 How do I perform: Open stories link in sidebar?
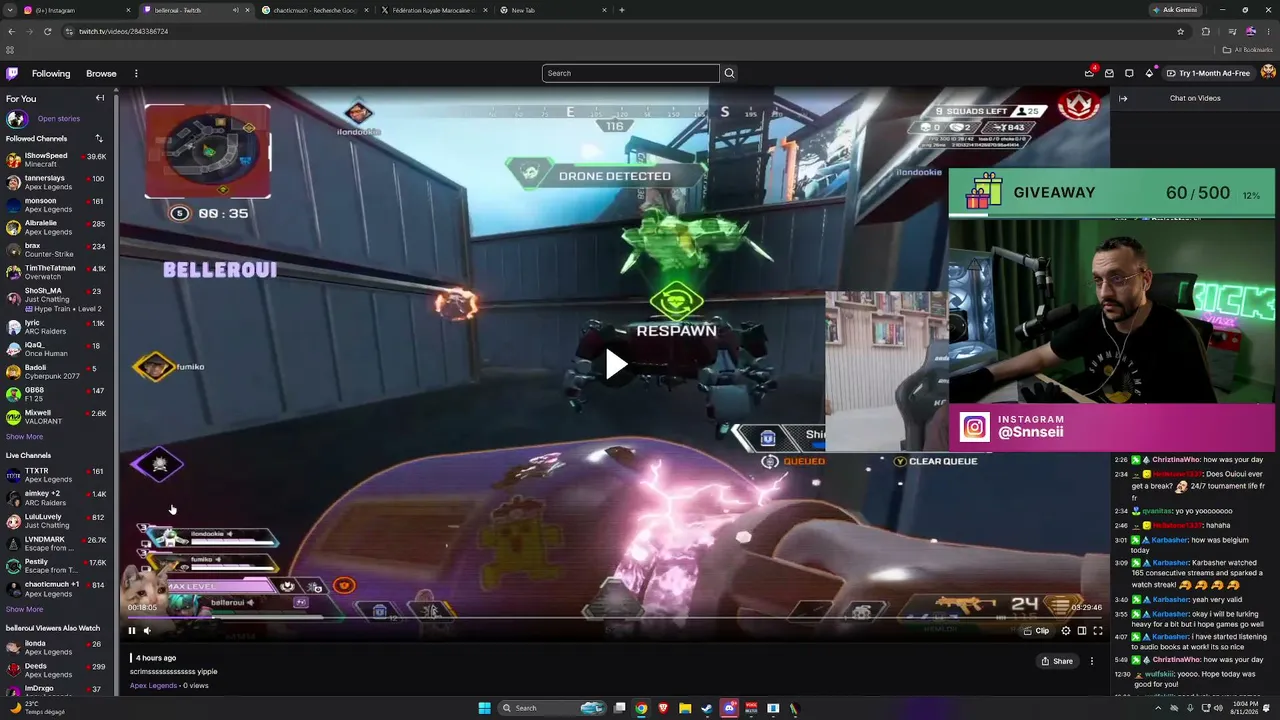coord(59,119)
